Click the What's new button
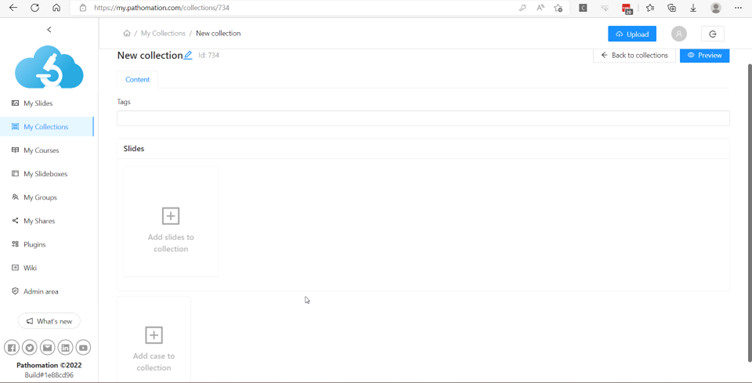The image size is (752, 383). point(49,321)
